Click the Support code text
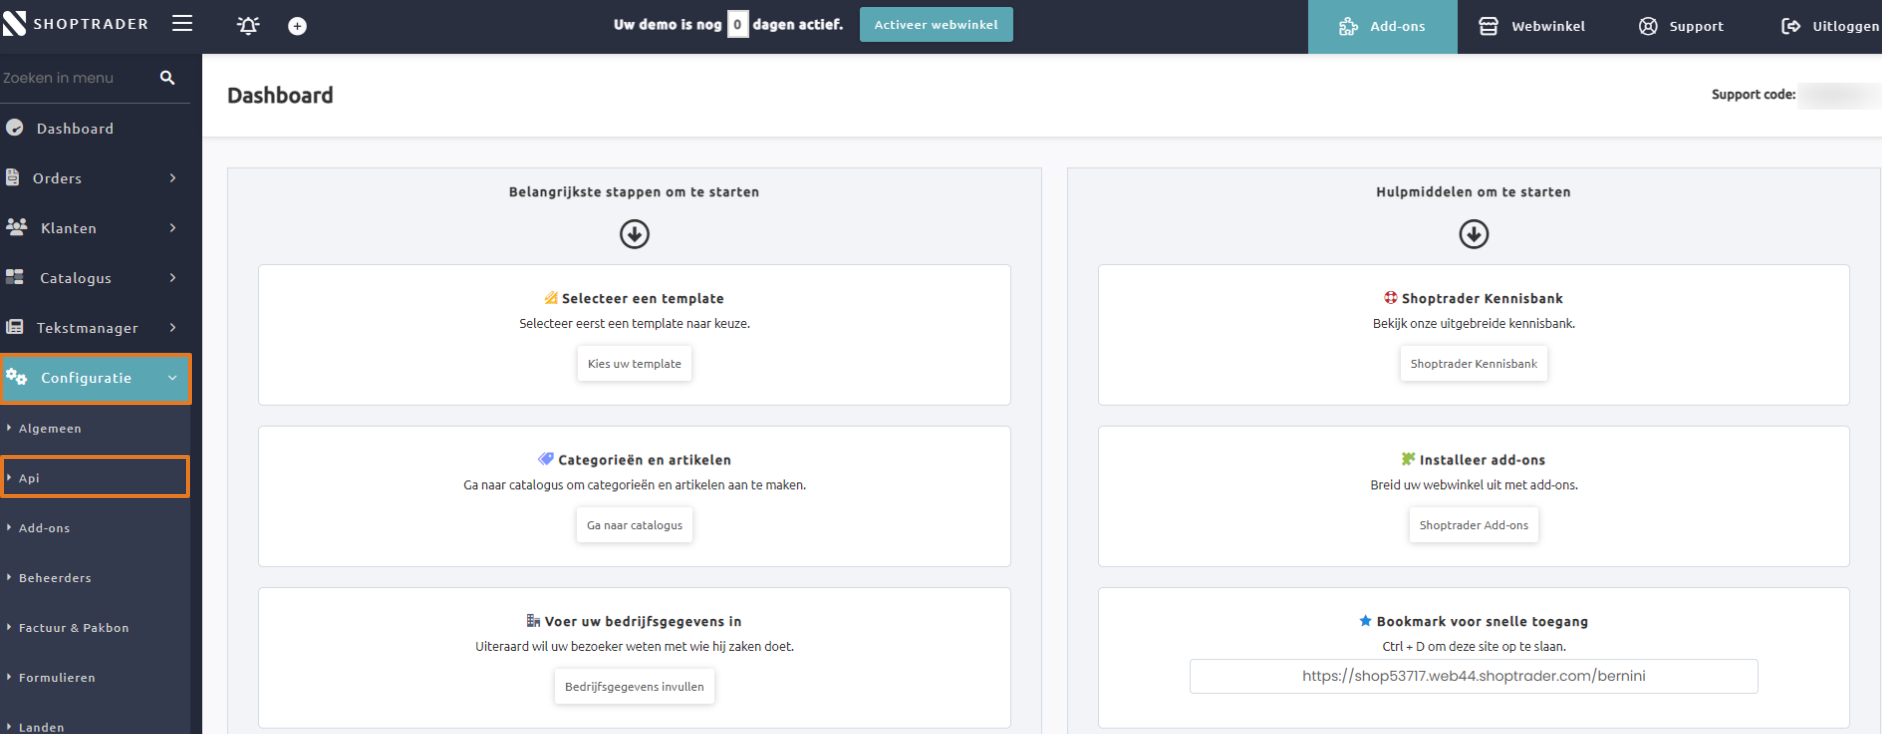The height and width of the screenshot is (734, 1882). point(1753,94)
